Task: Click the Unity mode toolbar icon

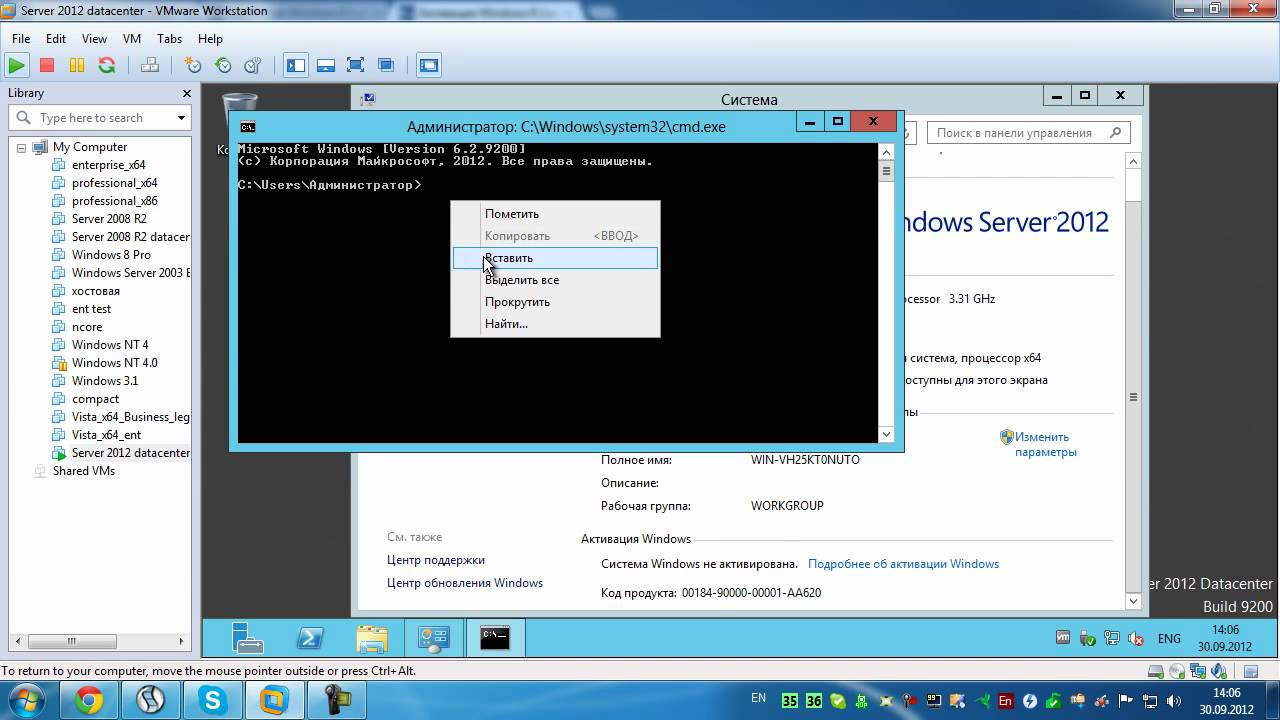Action: (386, 65)
